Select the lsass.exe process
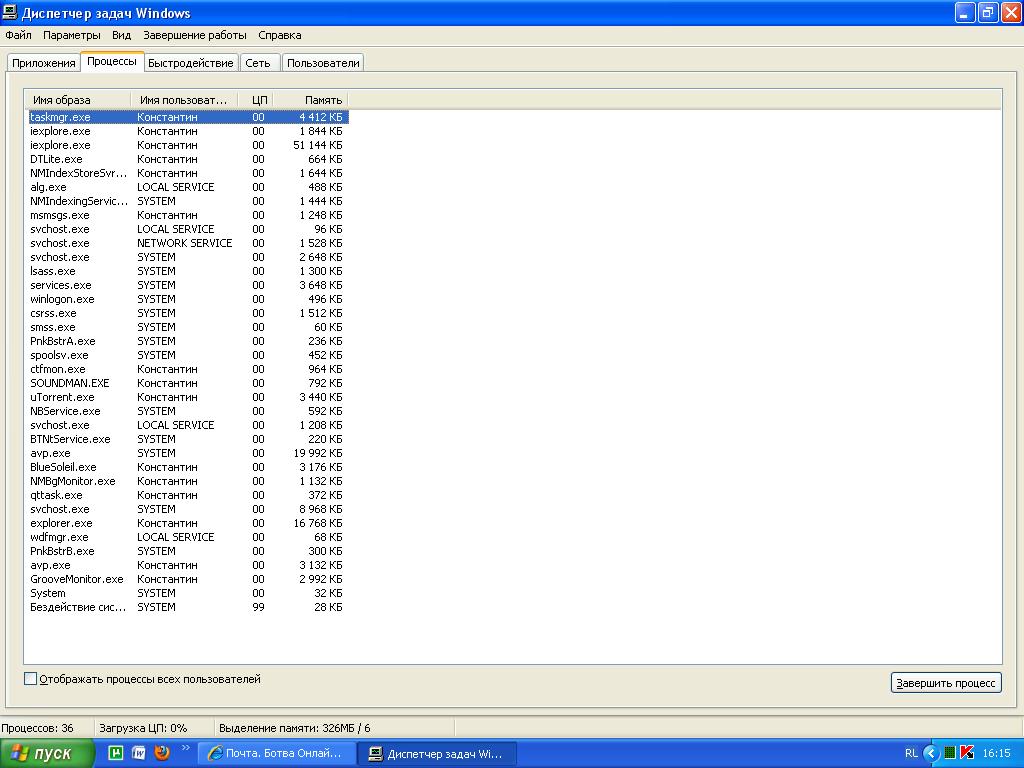This screenshot has height=768, width=1024. tap(188, 271)
